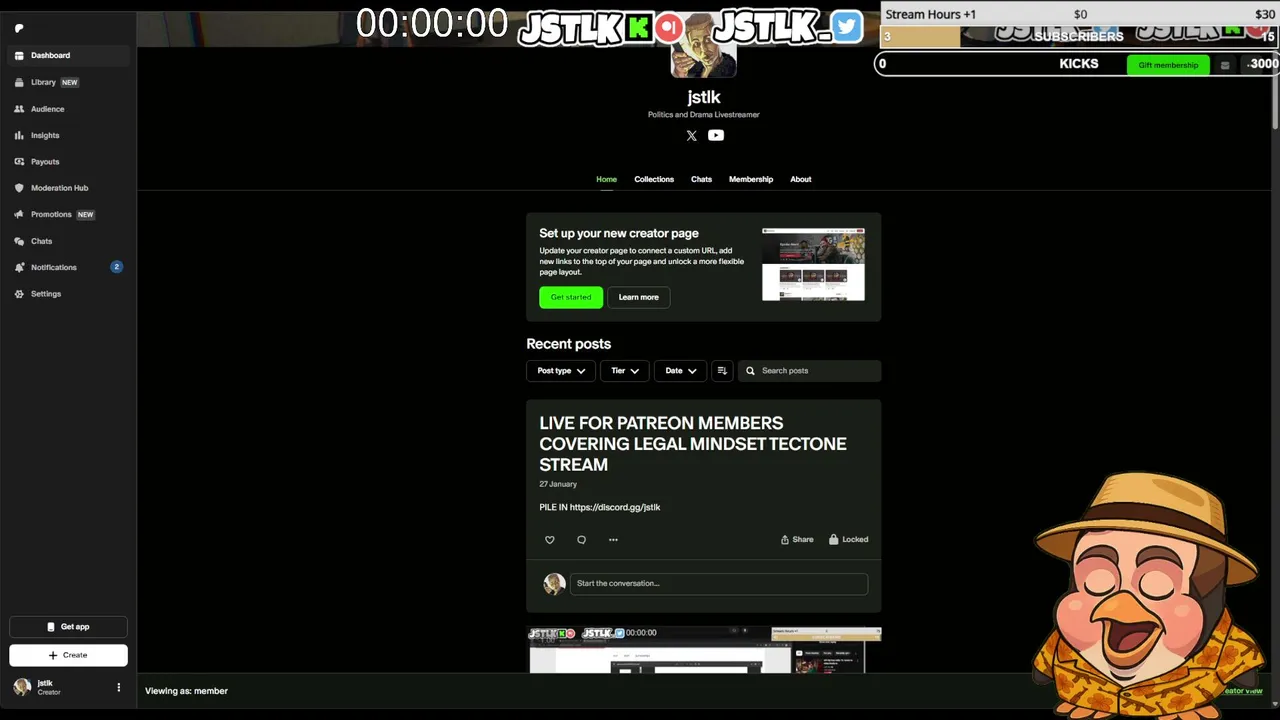The image size is (1280, 720).
Task: Click the search magnifier icon
Action: 750,371
